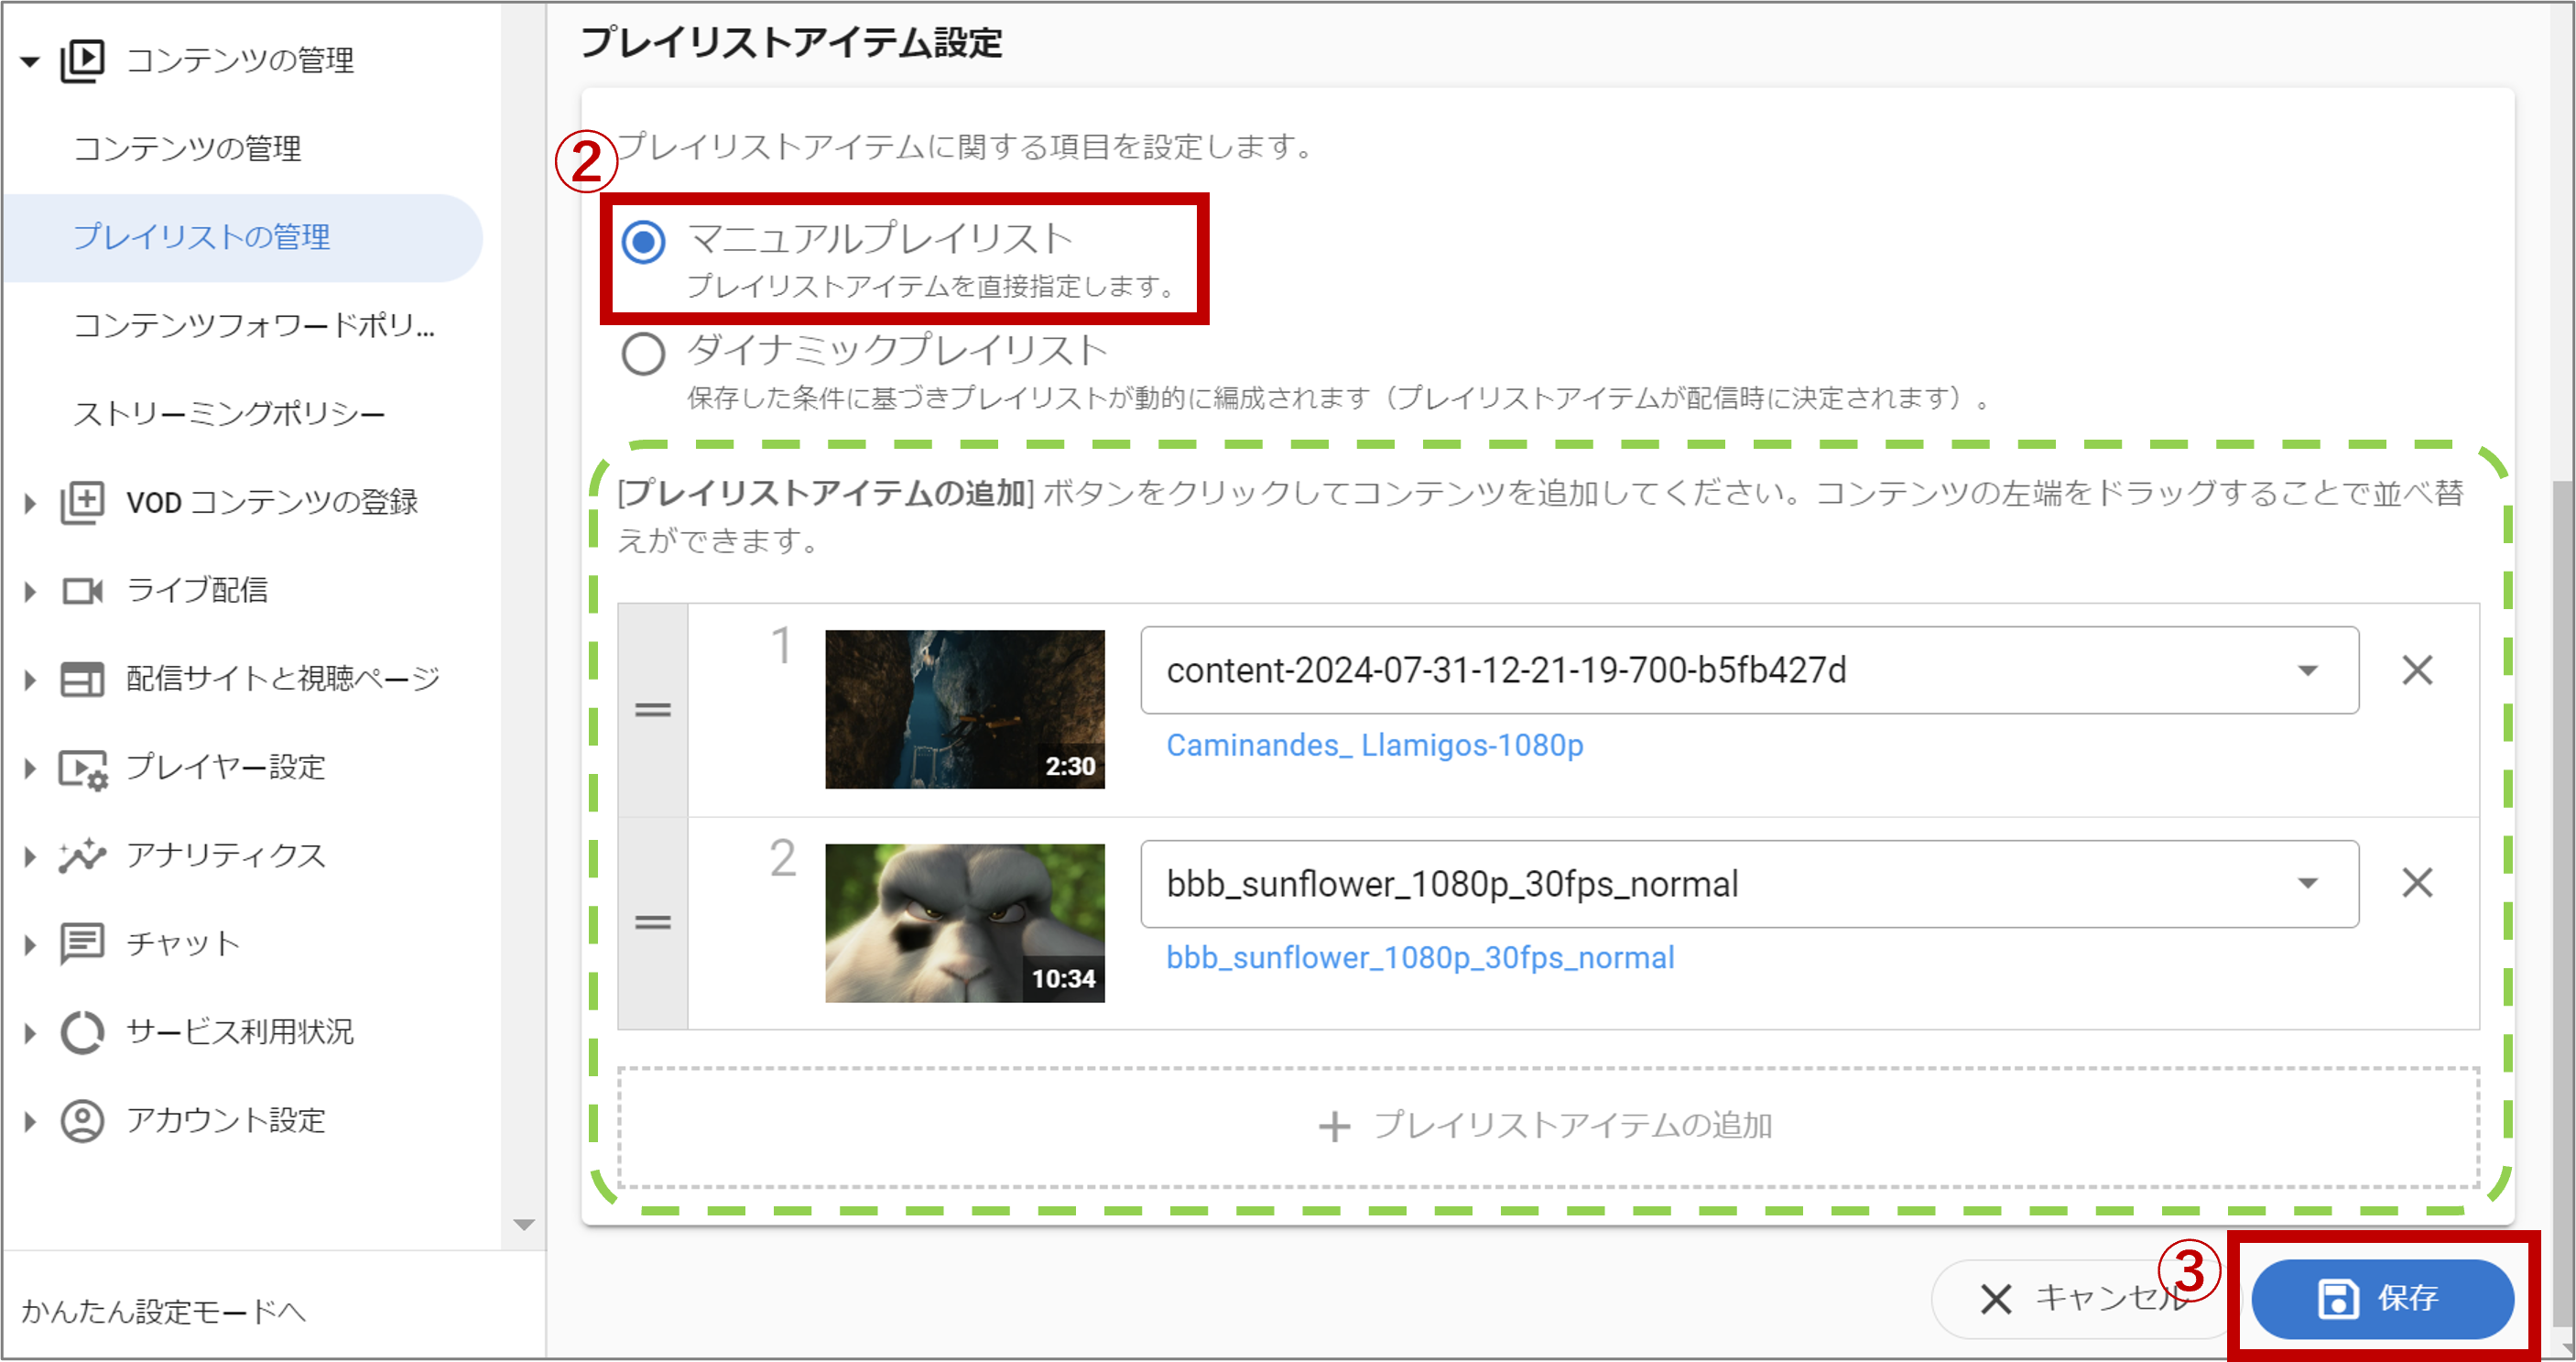The image size is (2576, 1362).
Task: Click the analytics chart icon
Action: click(82, 856)
